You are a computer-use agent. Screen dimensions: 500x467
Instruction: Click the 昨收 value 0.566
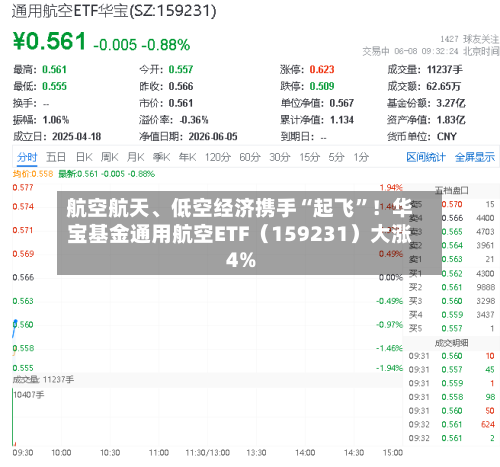(181, 86)
